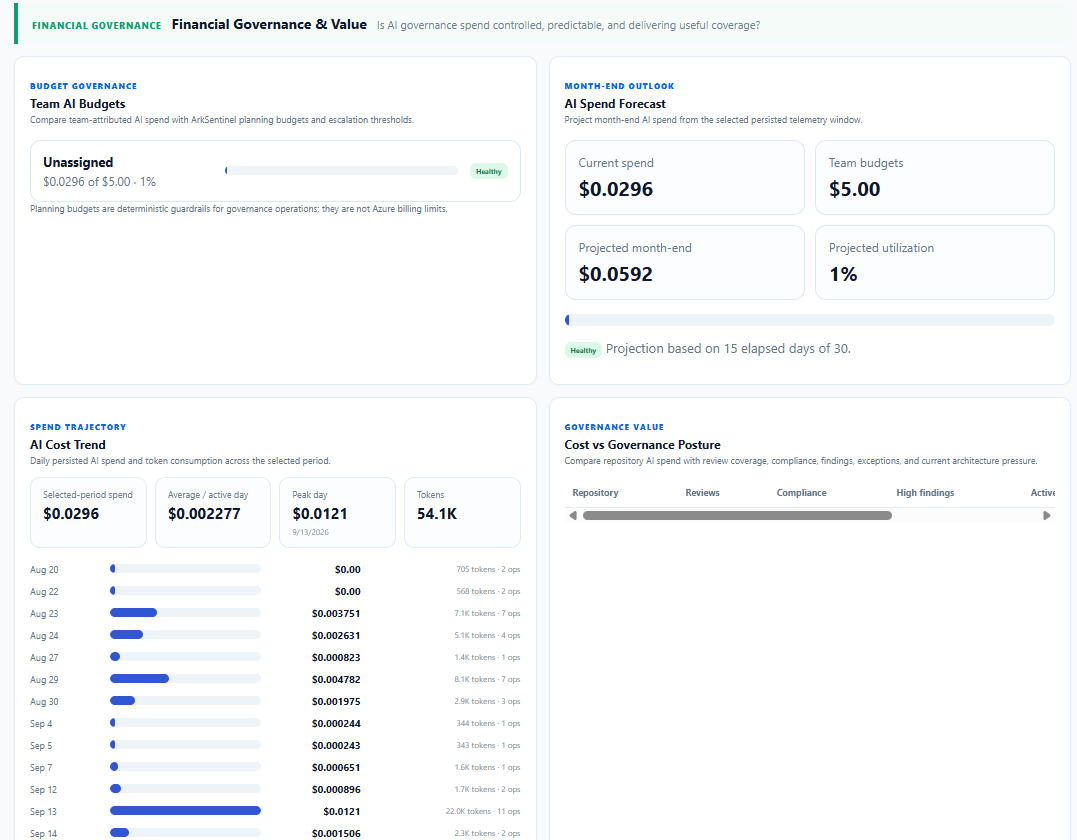This screenshot has width=1077, height=840.
Task: Click '7.1K tokens · 7 ops' text
Action: point(487,613)
